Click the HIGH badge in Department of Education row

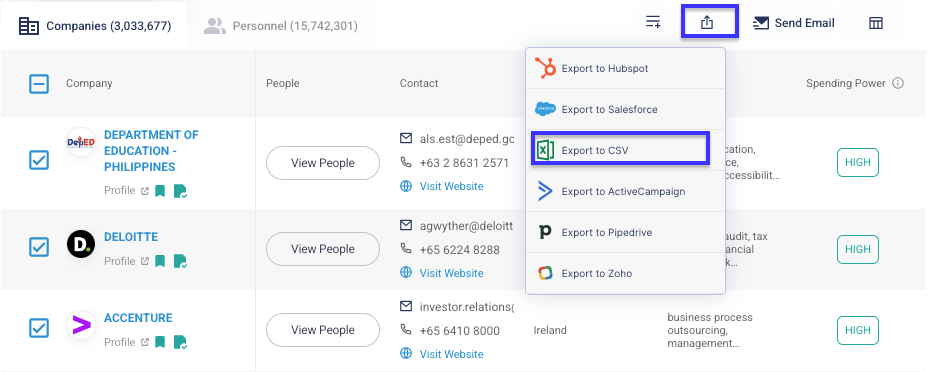858,163
